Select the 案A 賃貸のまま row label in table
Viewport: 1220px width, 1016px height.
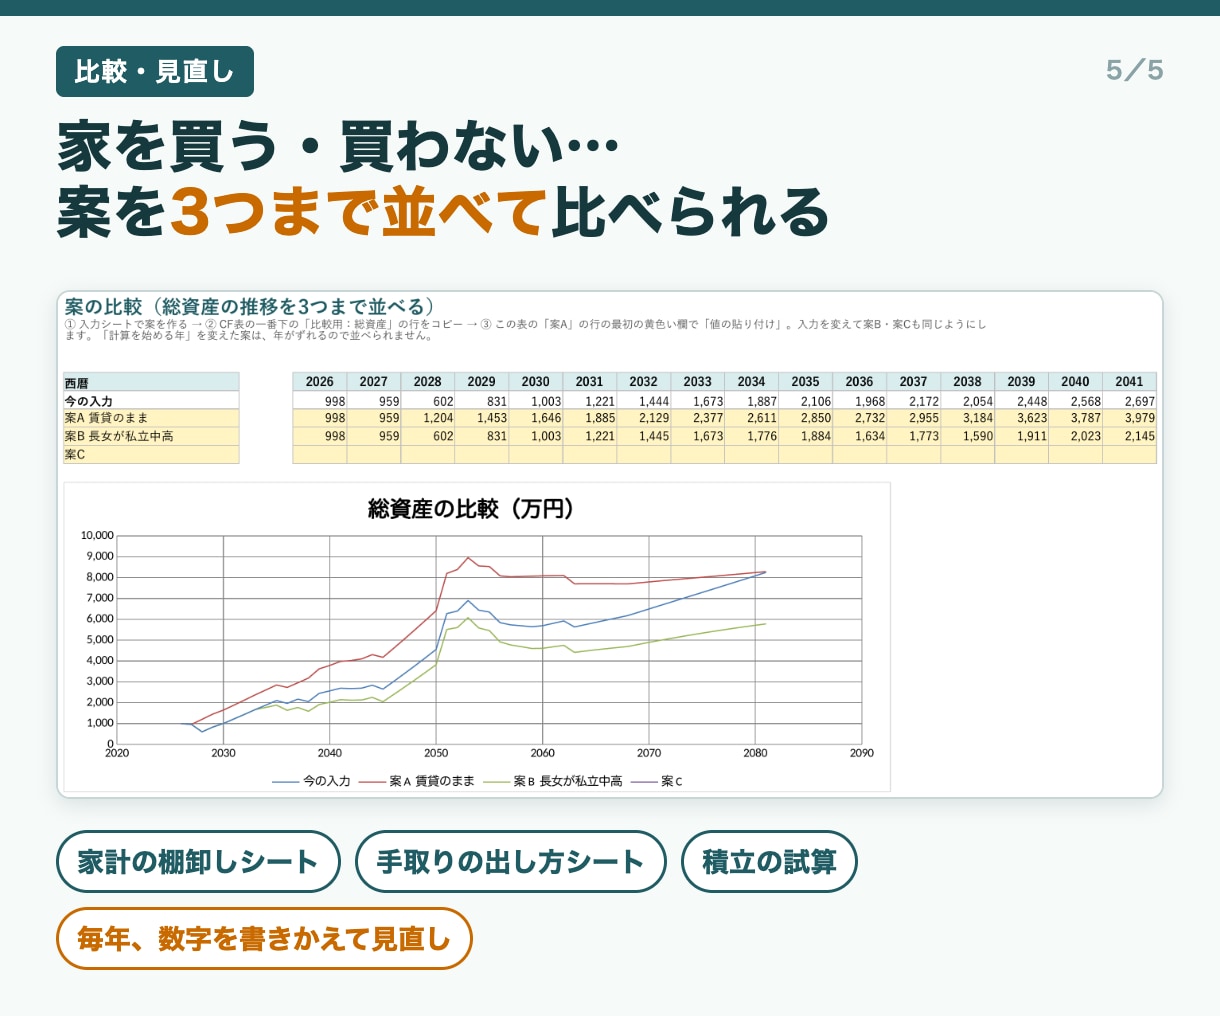pos(151,418)
